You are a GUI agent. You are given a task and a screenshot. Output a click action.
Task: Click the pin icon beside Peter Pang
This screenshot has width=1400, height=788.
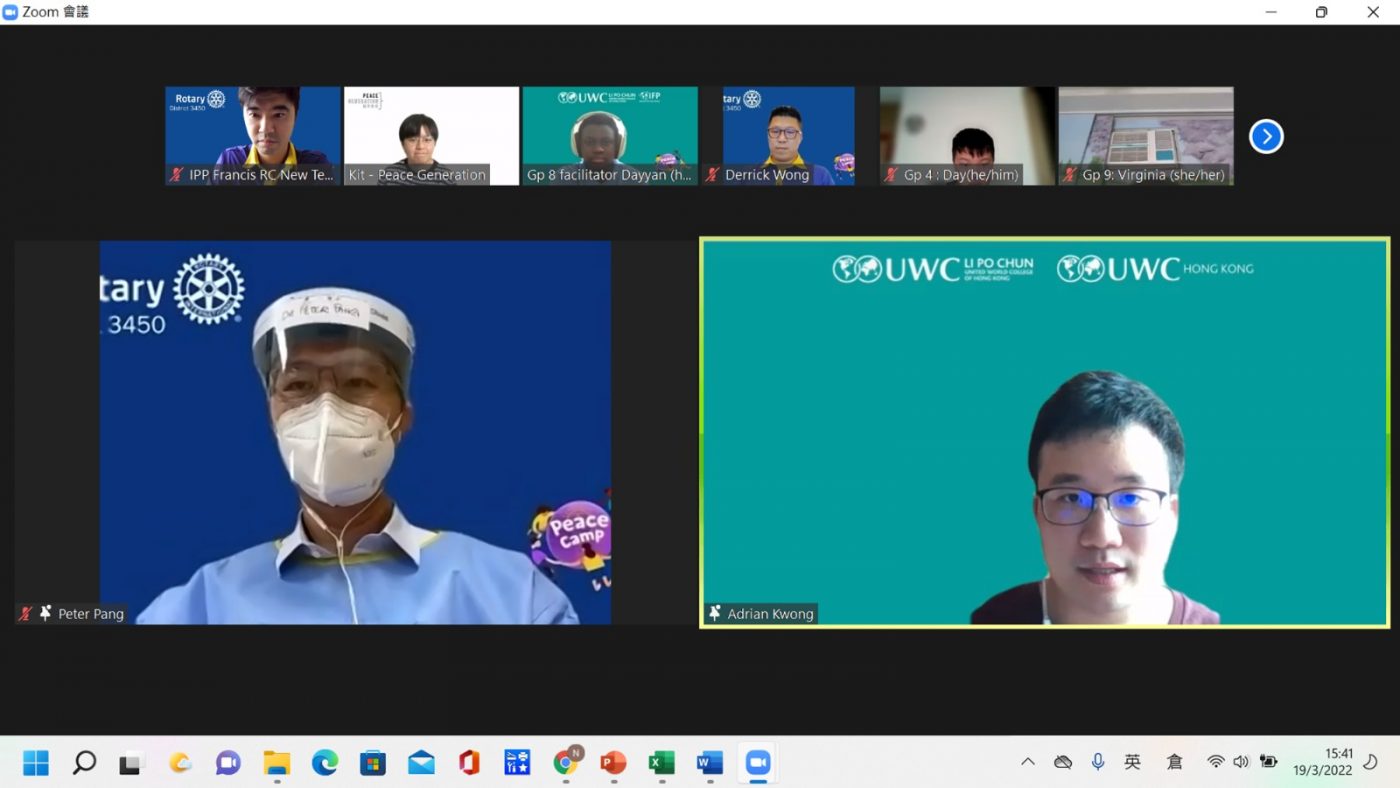(x=45, y=613)
